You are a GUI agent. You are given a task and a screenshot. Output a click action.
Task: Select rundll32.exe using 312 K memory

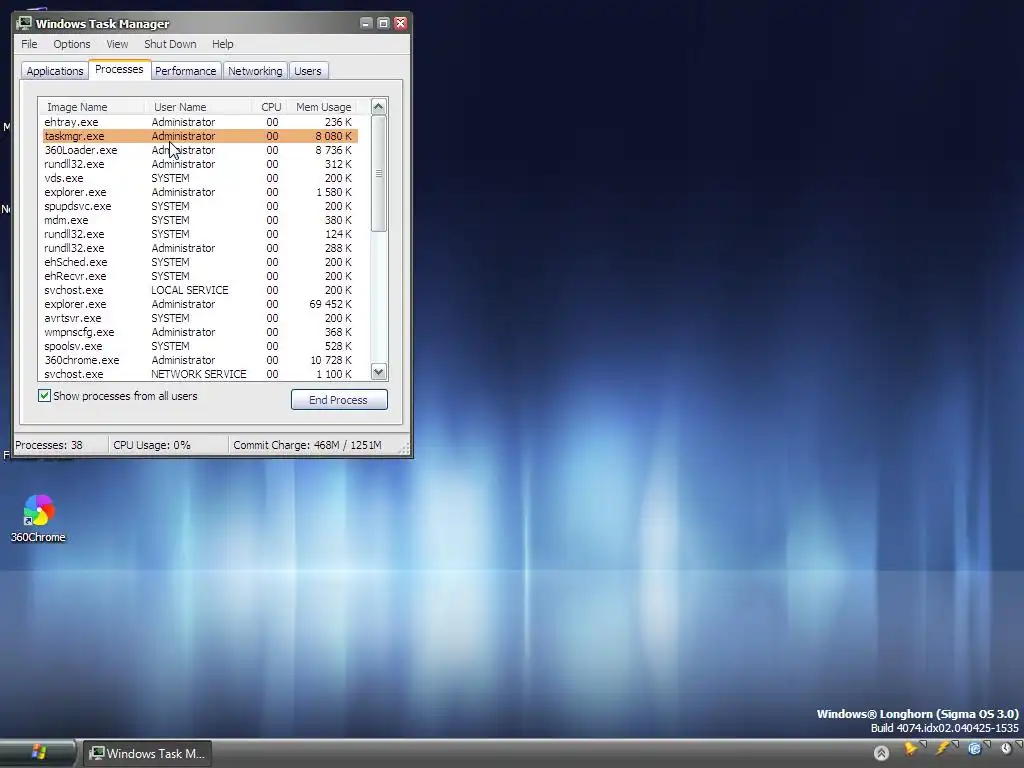pos(200,164)
